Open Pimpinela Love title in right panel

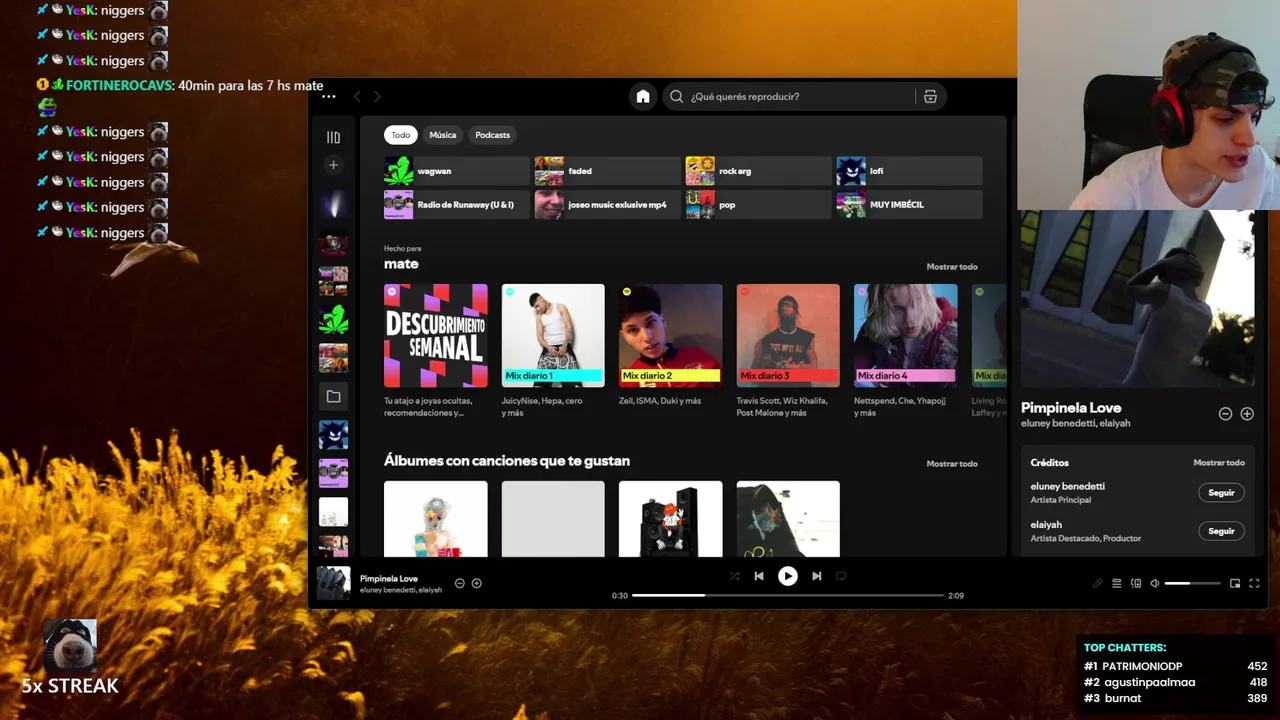[1071, 408]
